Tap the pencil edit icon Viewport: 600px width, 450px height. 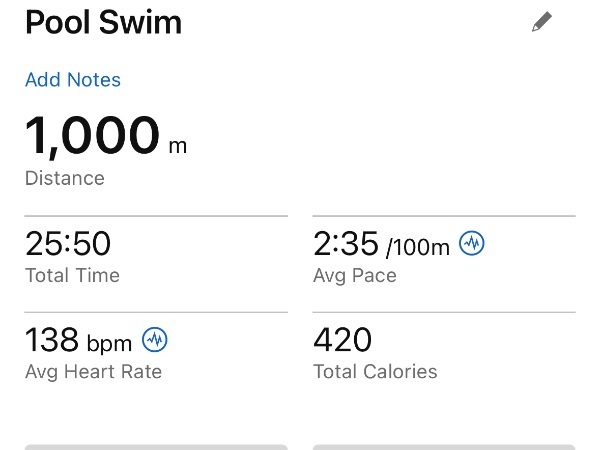(542, 23)
